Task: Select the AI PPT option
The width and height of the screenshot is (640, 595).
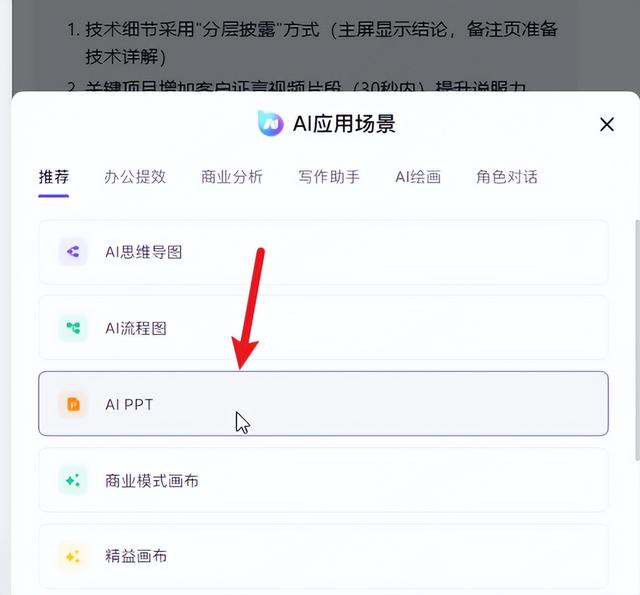Action: [x=323, y=404]
